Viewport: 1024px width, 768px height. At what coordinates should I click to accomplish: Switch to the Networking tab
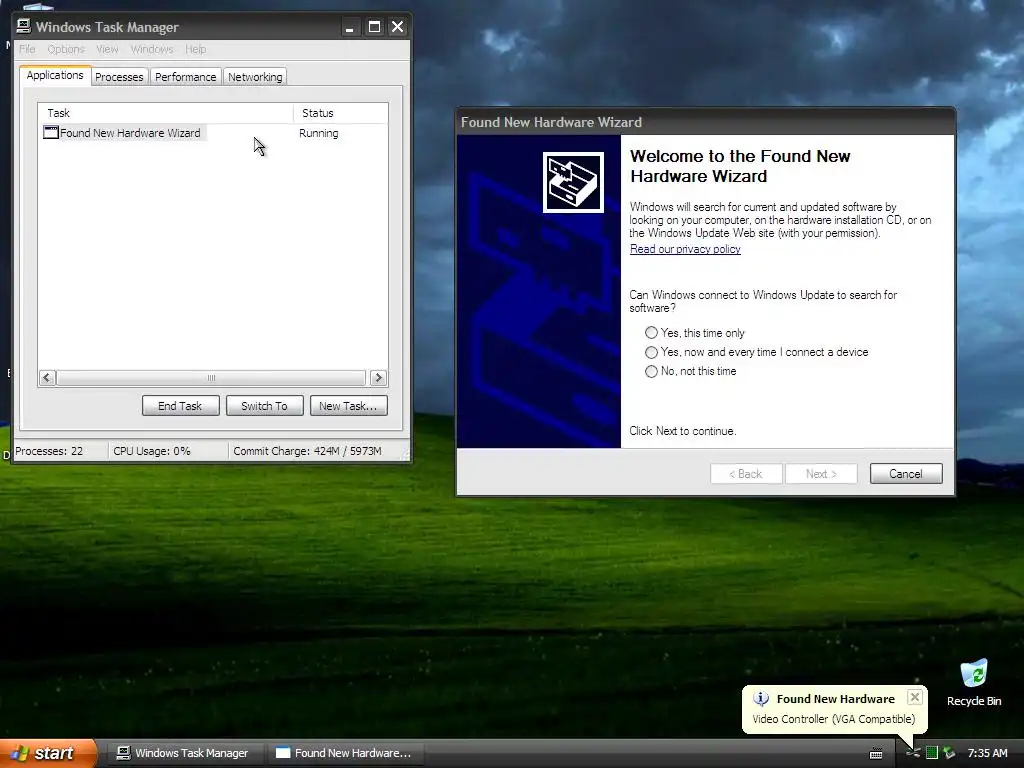click(255, 76)
